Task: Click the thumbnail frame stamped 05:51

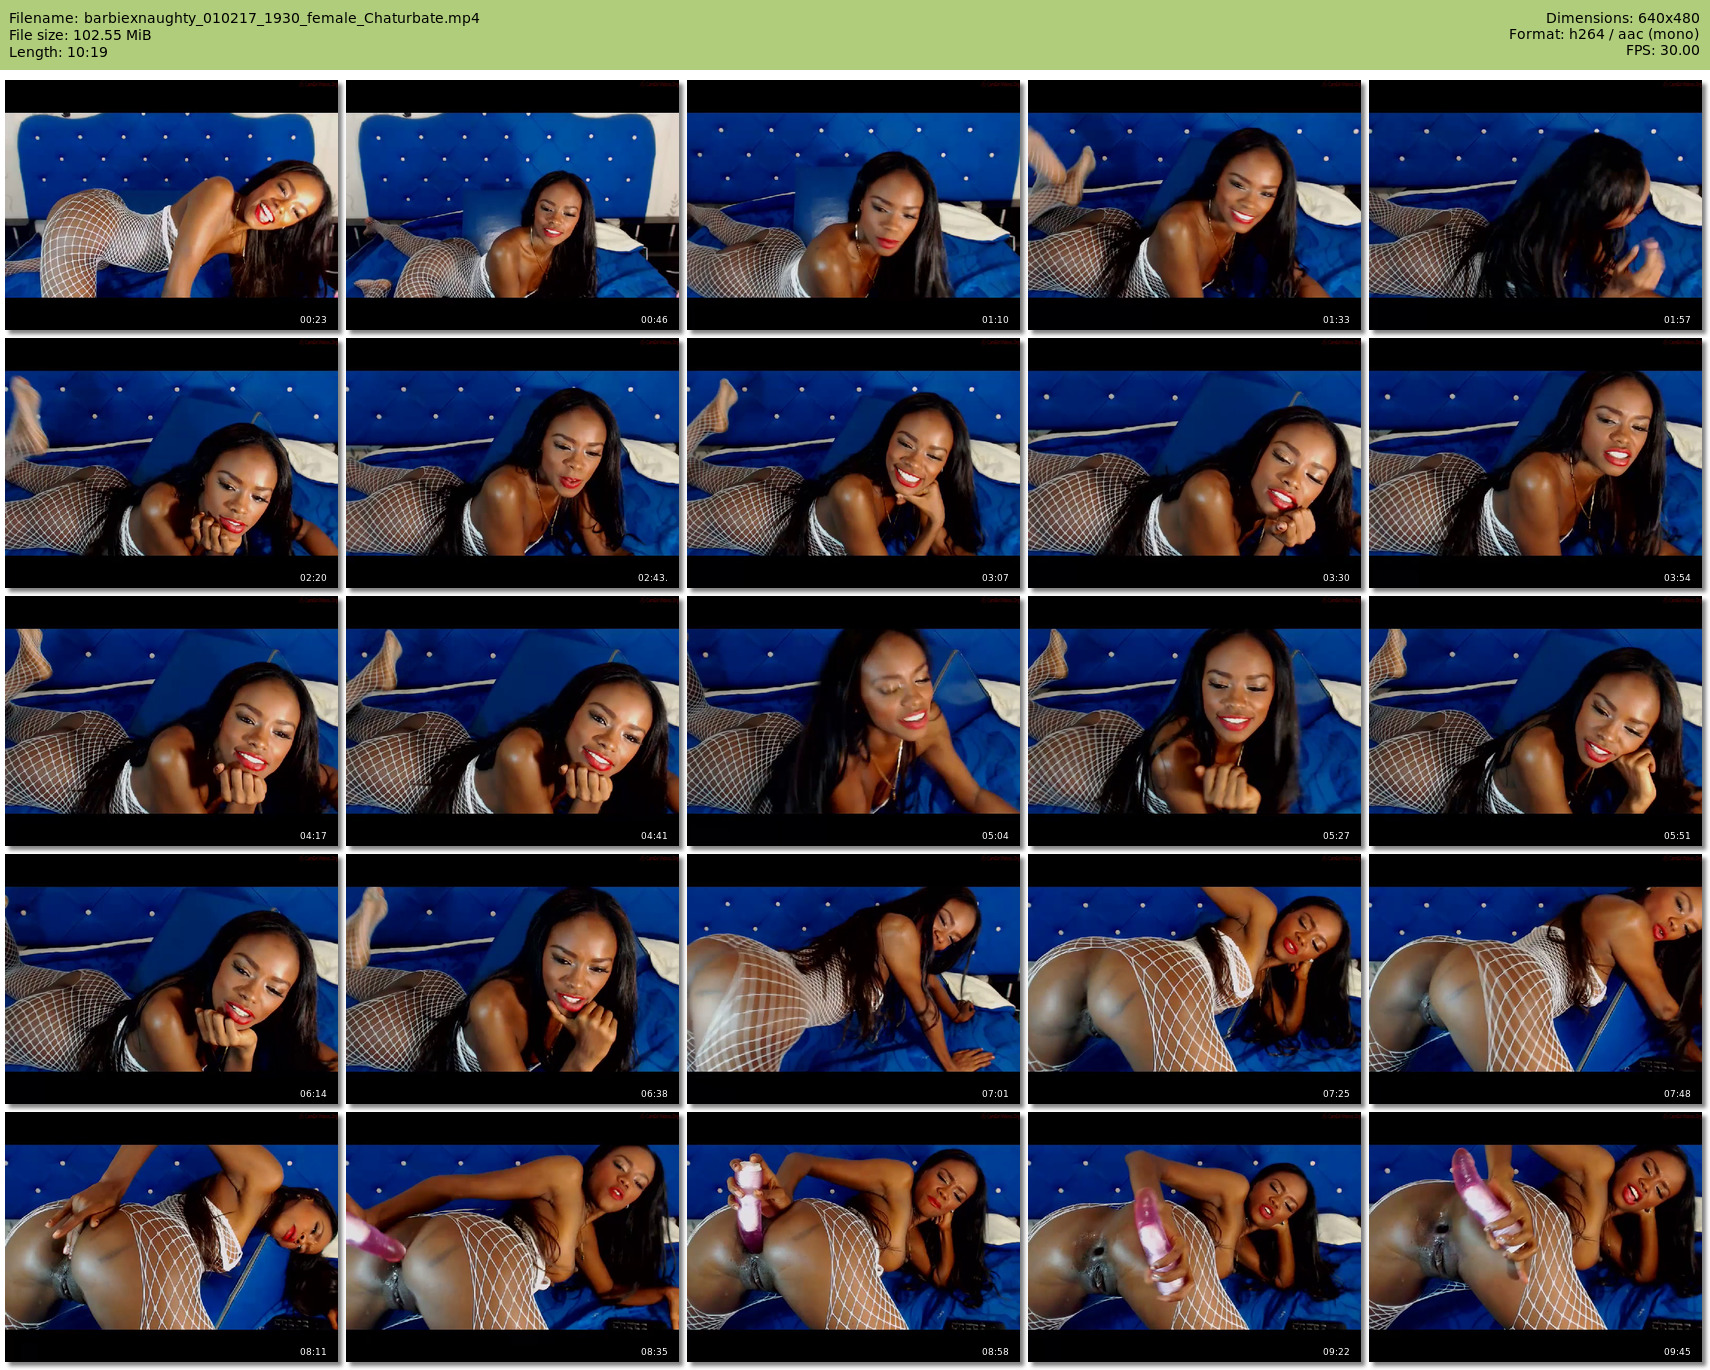Action: [x=1536, y=721]
